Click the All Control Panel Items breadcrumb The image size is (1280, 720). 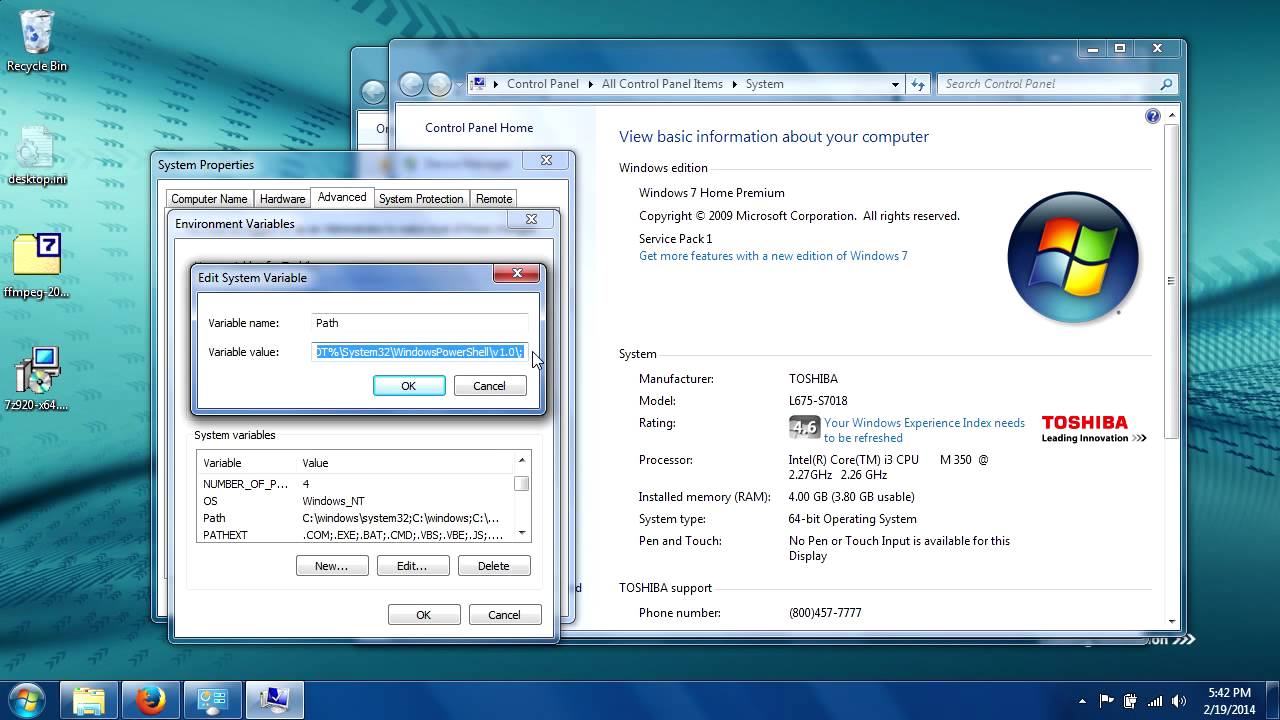[x=662, y=84]
